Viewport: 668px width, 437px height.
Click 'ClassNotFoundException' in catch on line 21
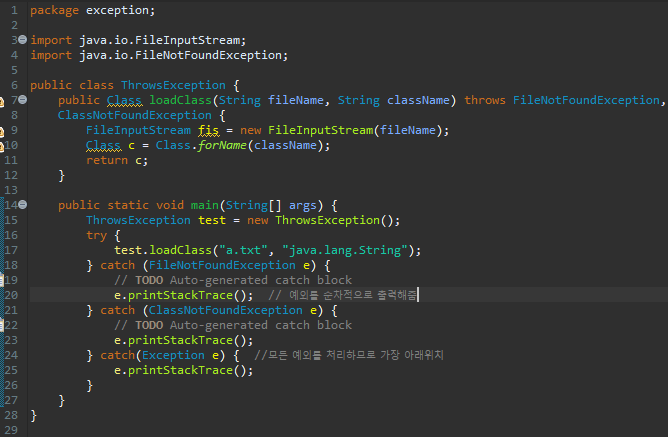(x=225, y=310)
